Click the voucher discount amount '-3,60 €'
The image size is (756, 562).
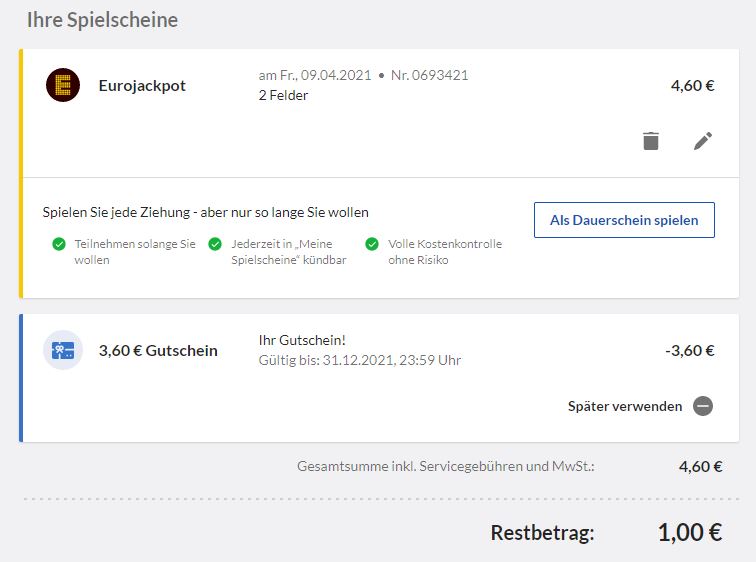point(689,350)
